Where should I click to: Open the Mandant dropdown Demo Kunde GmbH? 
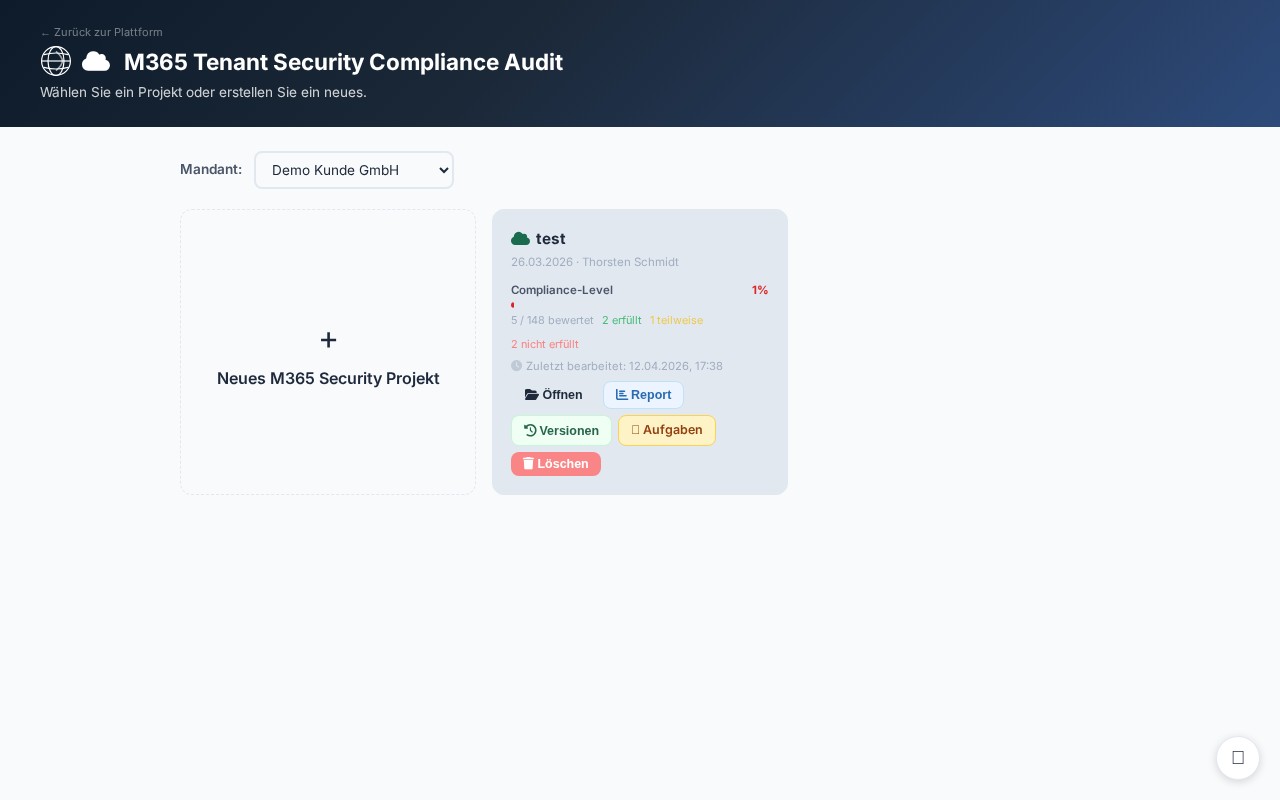click(x=354, y=170)
